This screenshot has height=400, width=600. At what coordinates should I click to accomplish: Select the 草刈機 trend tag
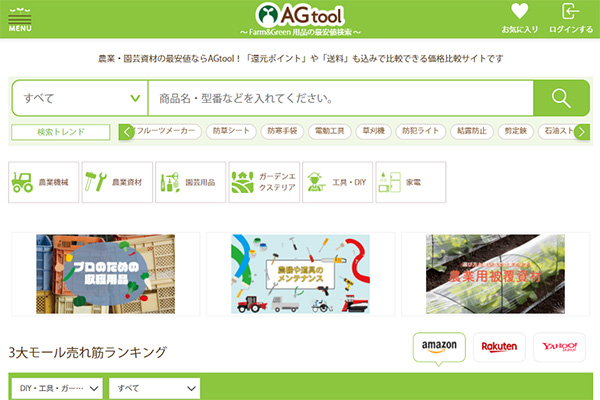373,131
